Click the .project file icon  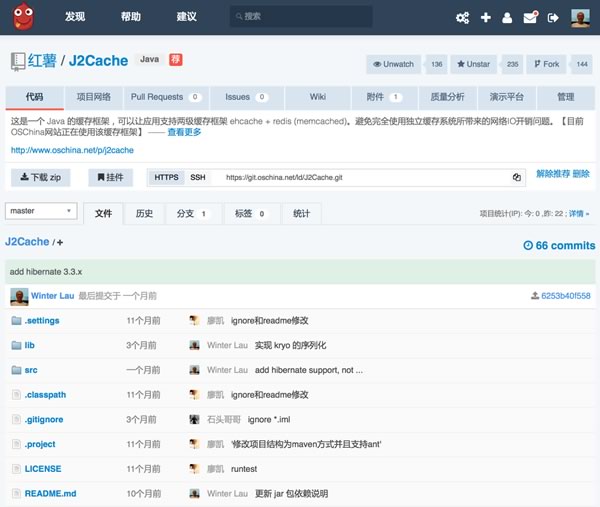[x=16, y=444]
